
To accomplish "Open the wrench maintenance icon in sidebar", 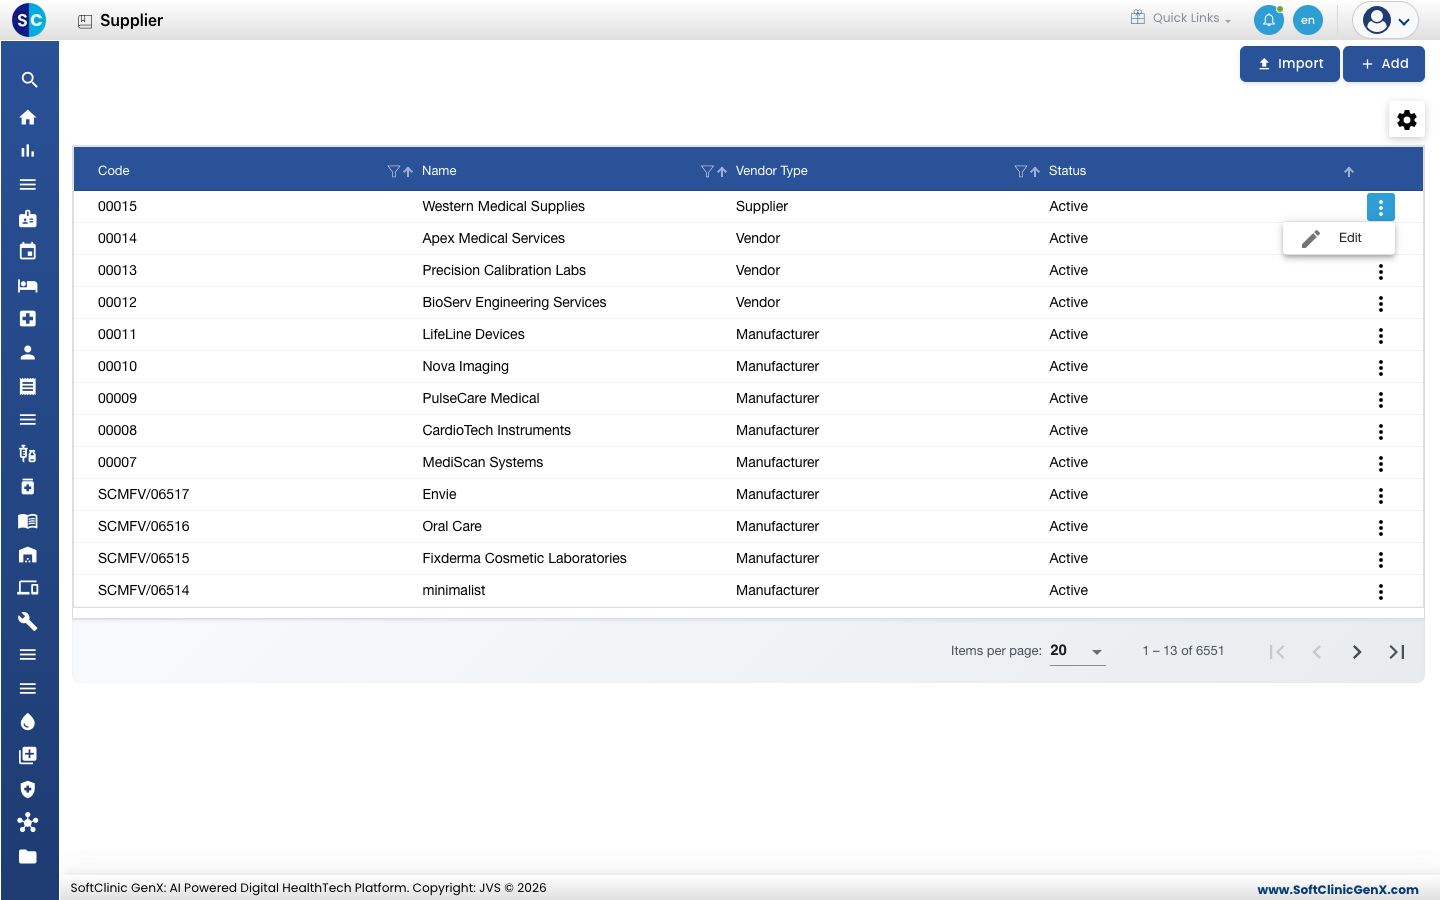I will (x=28, y=621).
